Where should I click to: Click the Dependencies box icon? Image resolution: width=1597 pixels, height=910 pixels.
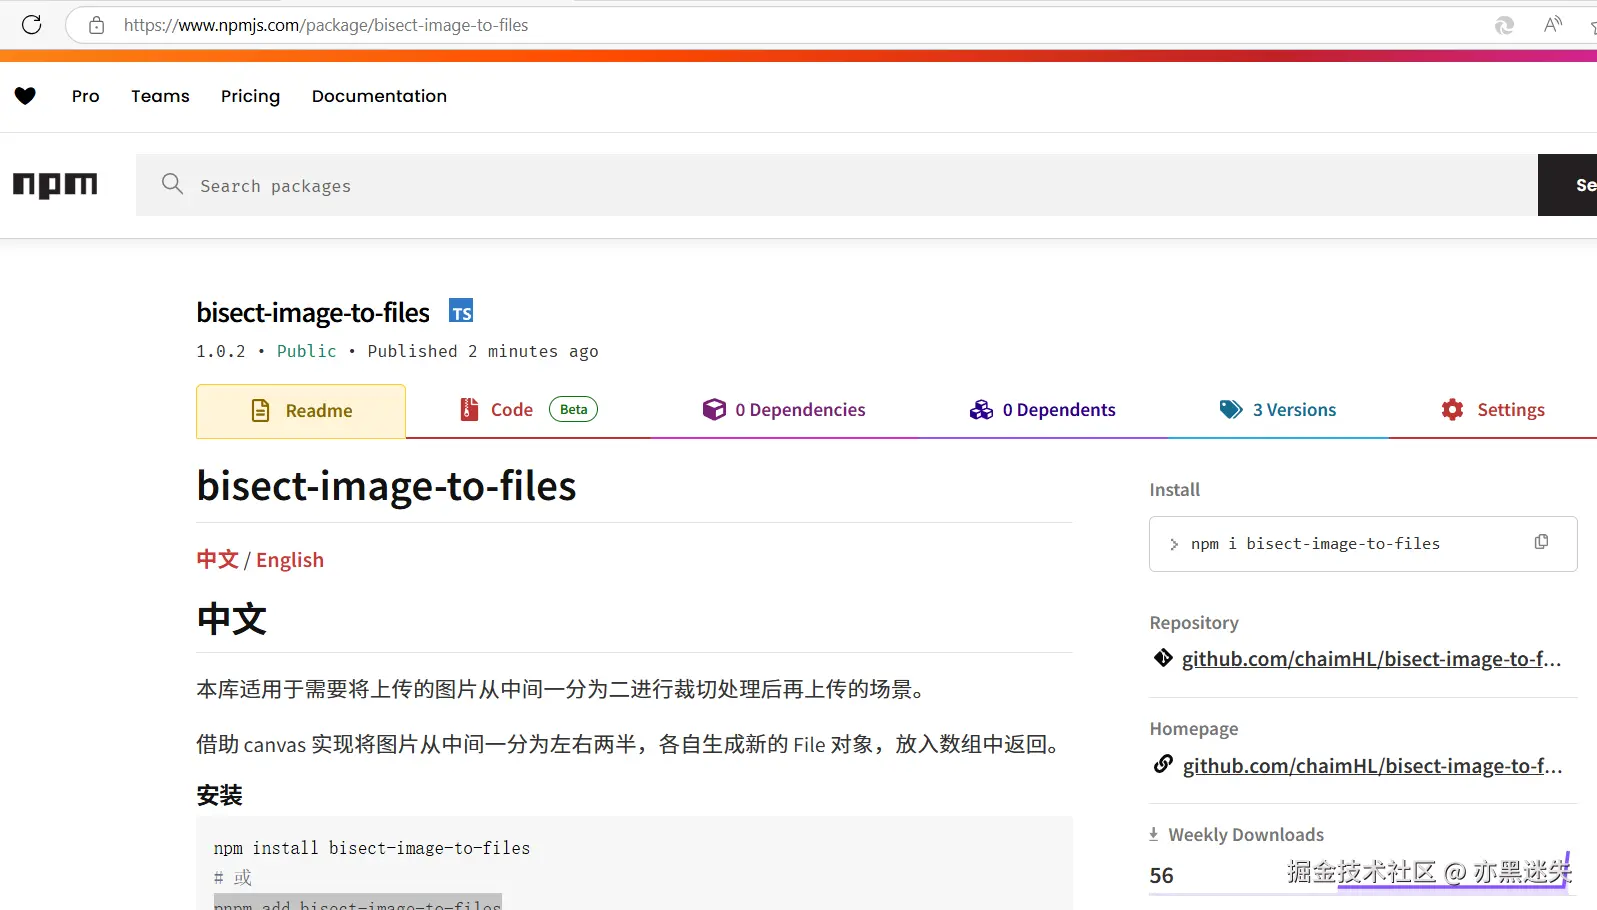tap(714, 409)
